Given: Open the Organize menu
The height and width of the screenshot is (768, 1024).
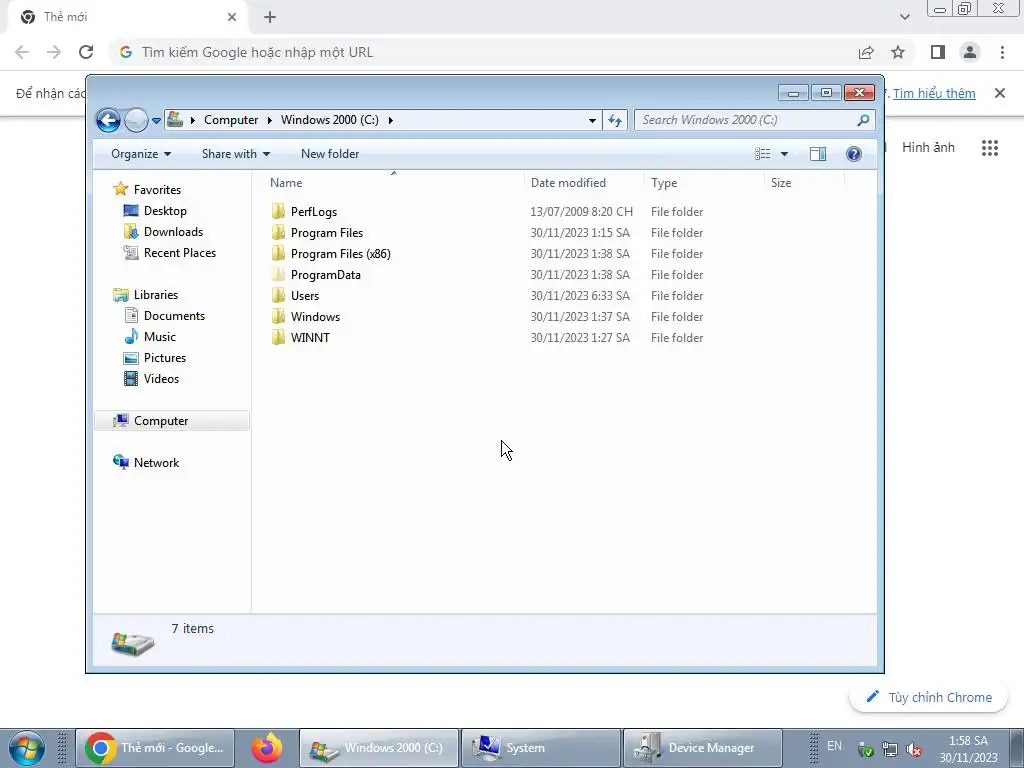Looking at the screenshot, I should (141, 154).
